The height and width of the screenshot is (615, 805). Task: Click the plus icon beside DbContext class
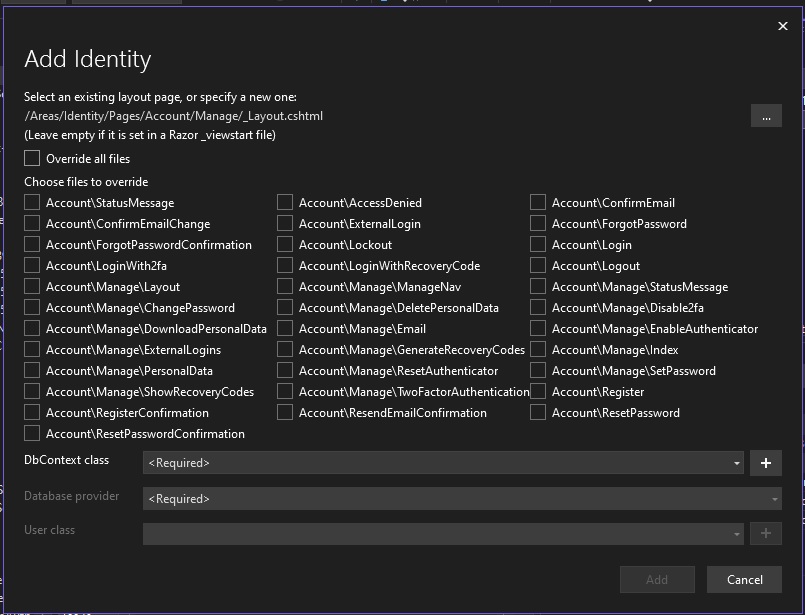click(765, 463)
